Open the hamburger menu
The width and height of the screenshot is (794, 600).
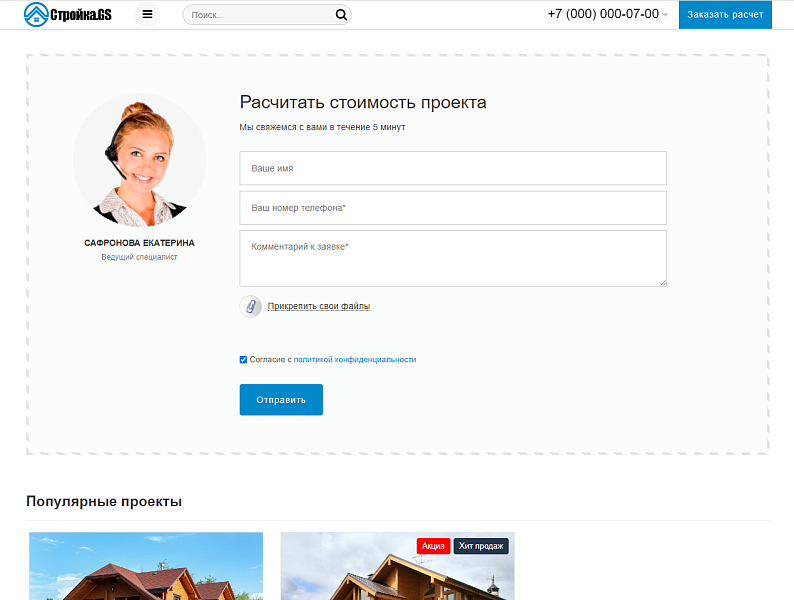coord(147,15)
